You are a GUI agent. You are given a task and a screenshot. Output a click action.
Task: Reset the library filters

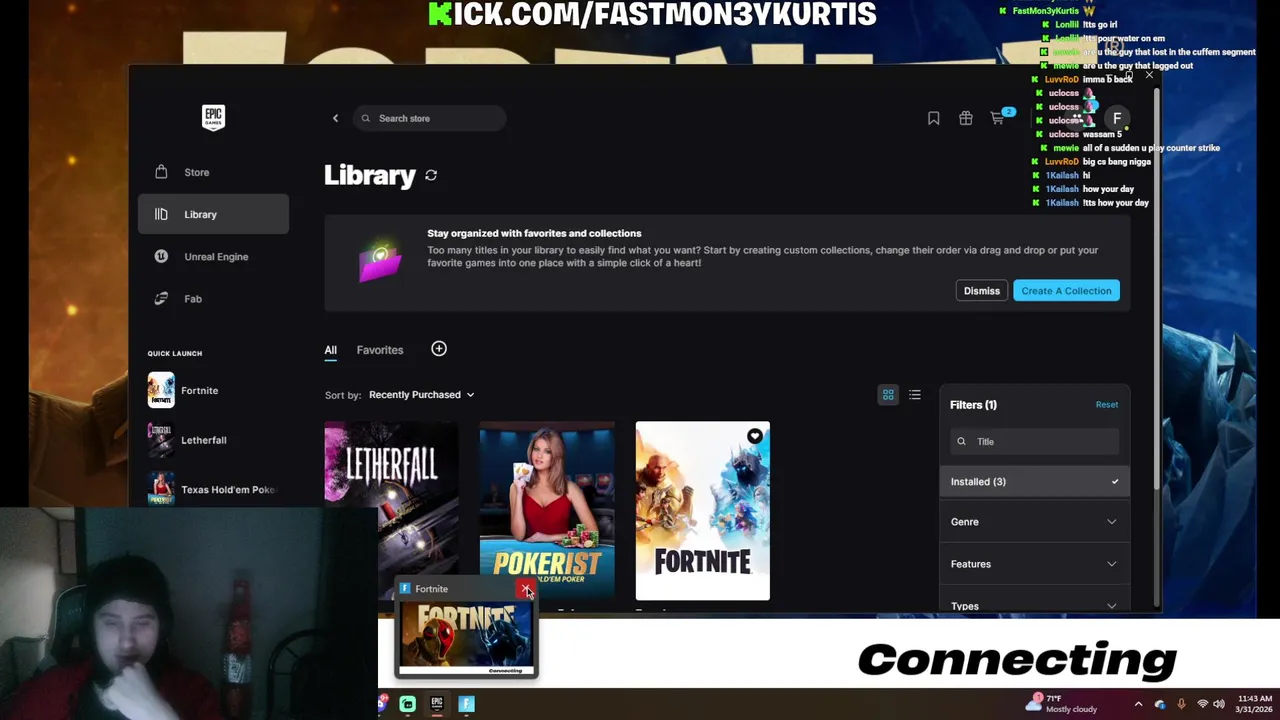1106,404
